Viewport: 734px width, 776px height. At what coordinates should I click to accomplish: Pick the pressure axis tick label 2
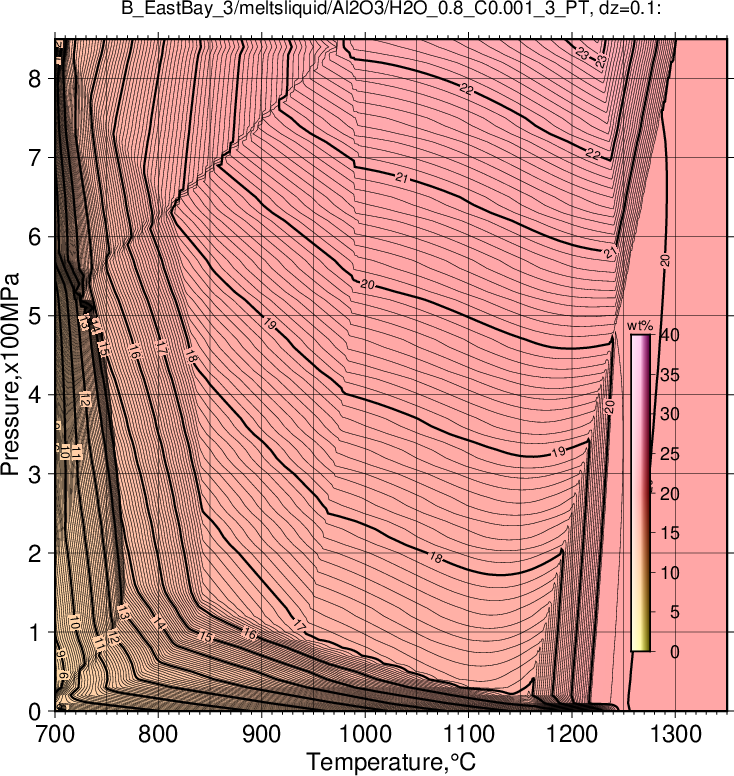click(x=35, y=553)
